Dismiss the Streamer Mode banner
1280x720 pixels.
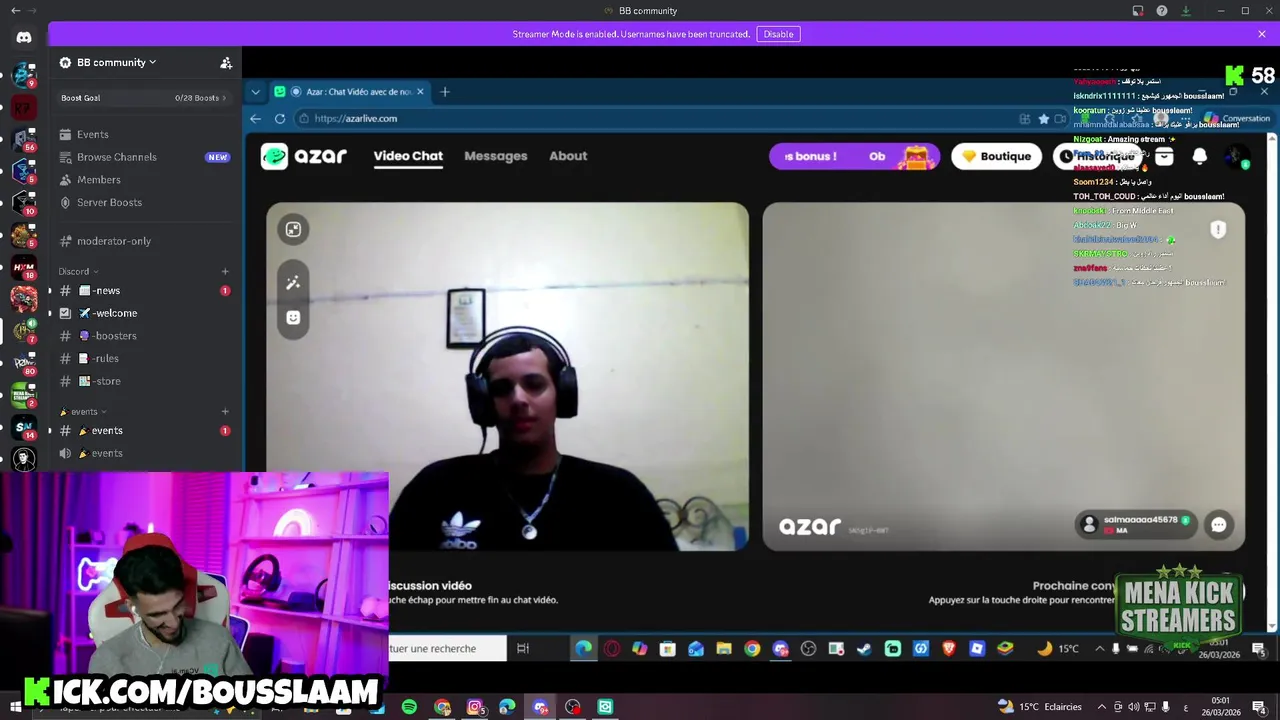point(1262,34)
